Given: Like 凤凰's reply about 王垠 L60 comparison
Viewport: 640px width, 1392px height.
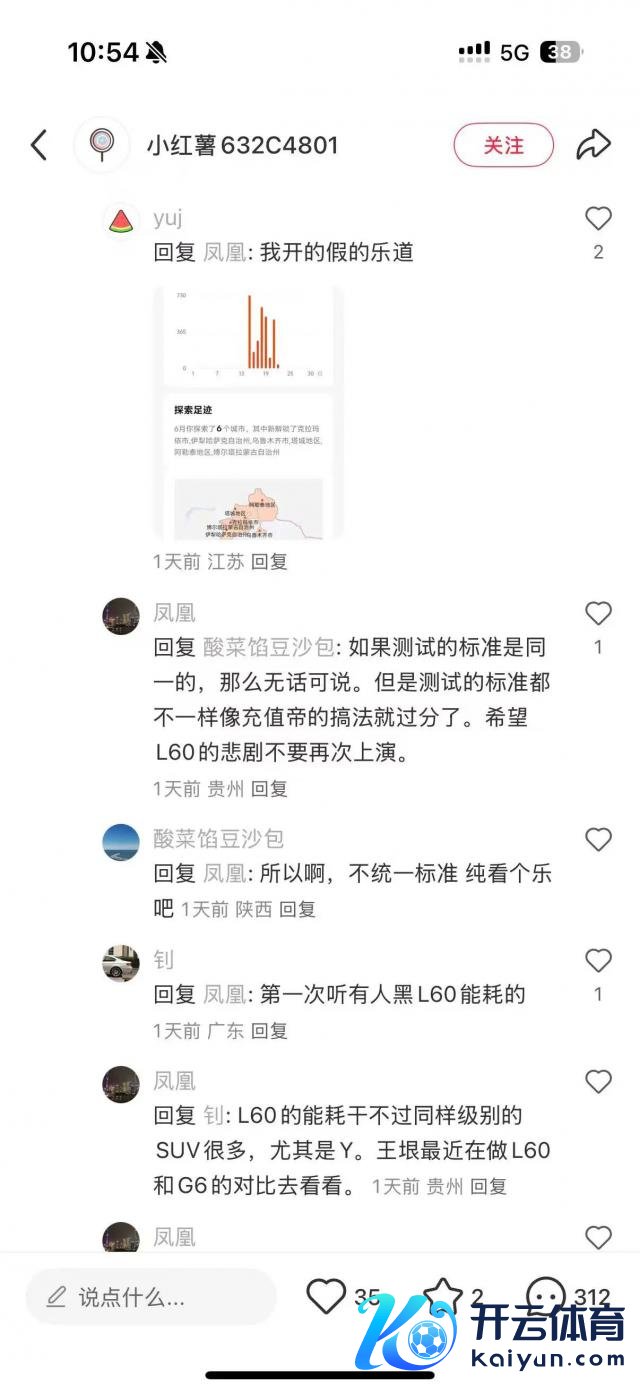Looking at the screenshot, I should click(x=598, y=1082).
